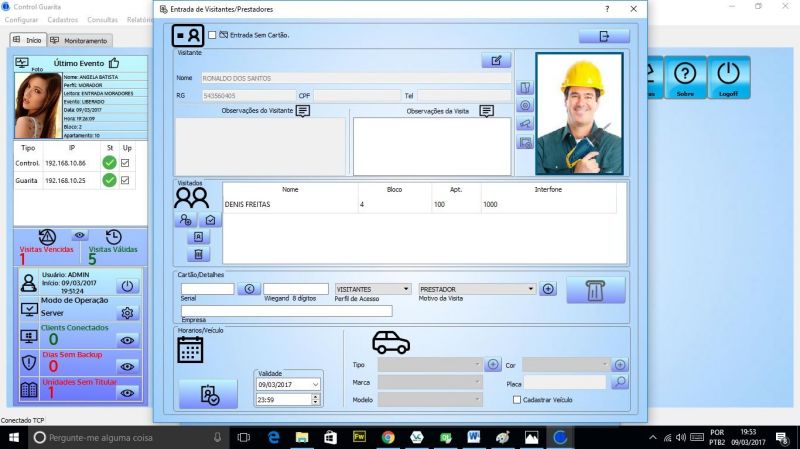This screenshot has width=800, height=449.
Task: Switch to the Monitoramento tab
Action: [x=80, y=40]
